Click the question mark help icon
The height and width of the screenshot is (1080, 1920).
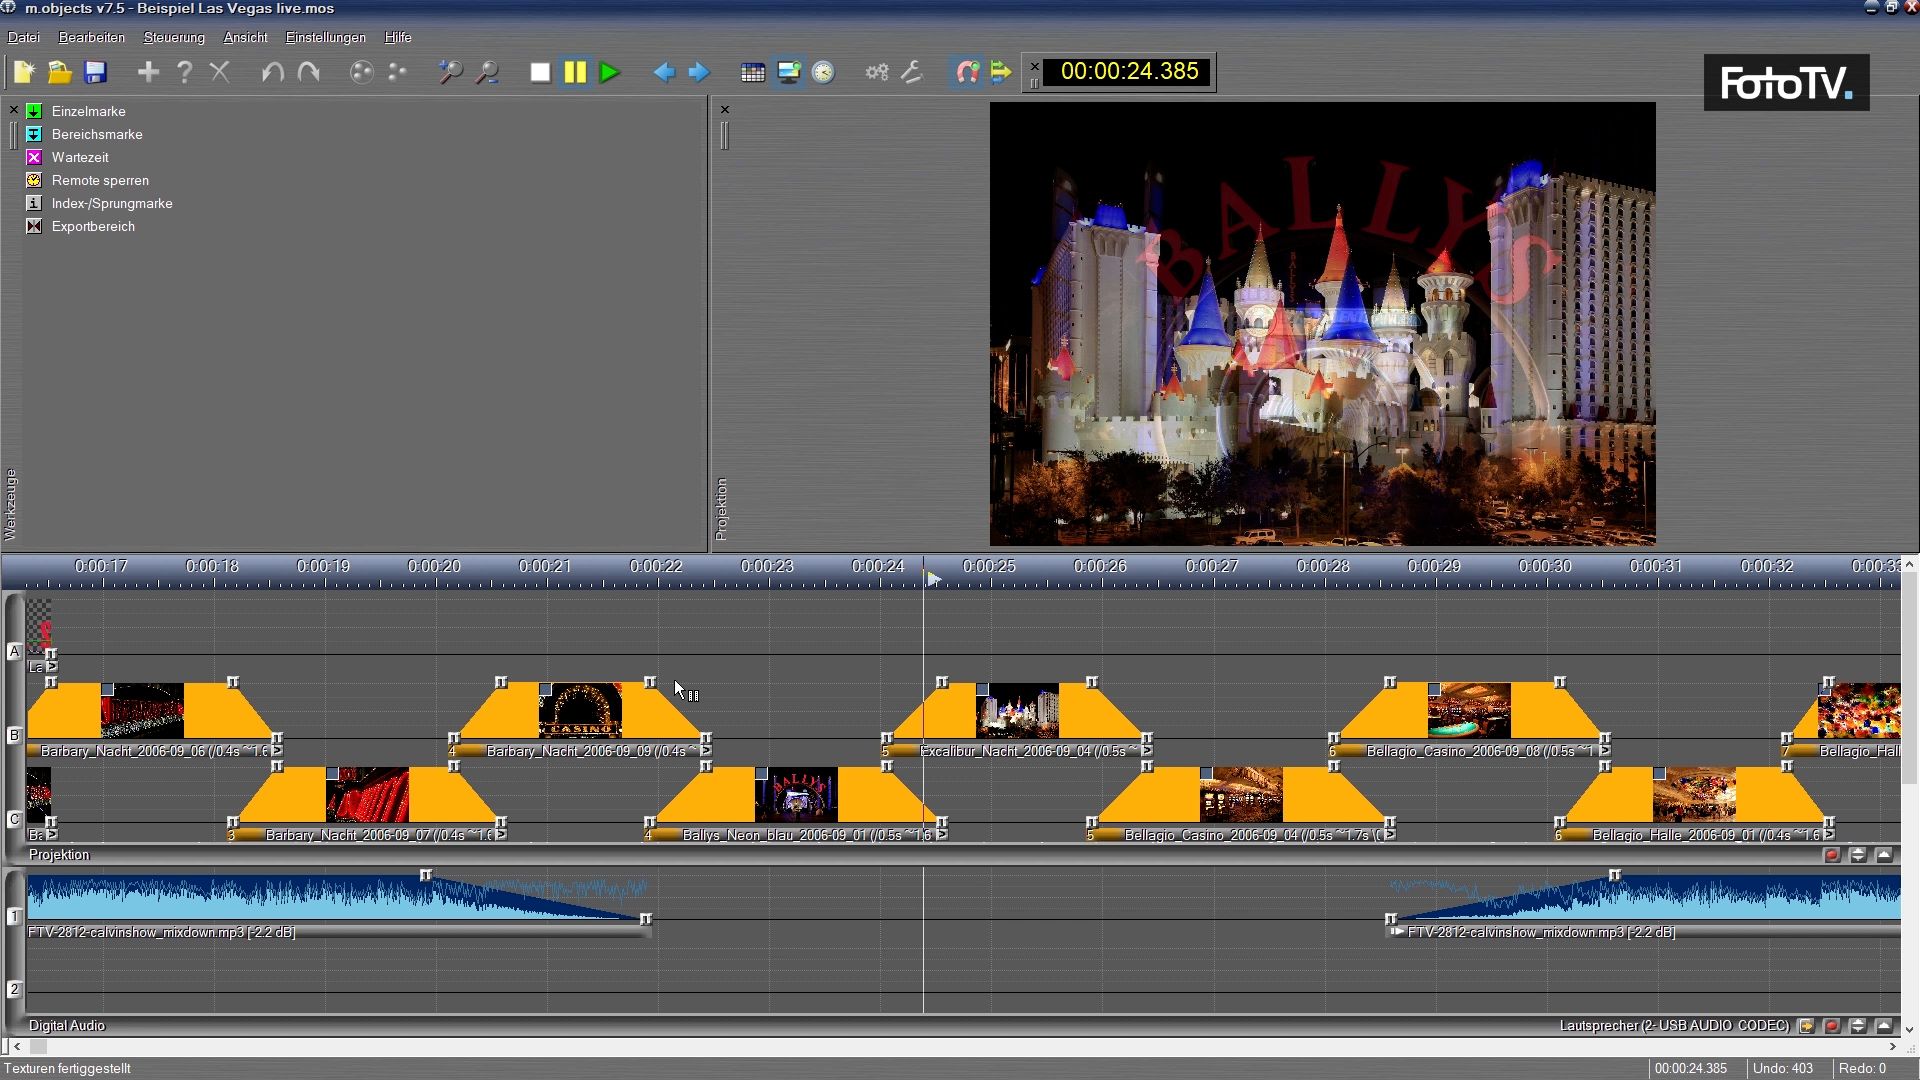pyautogui.click(x=184, y=72)
